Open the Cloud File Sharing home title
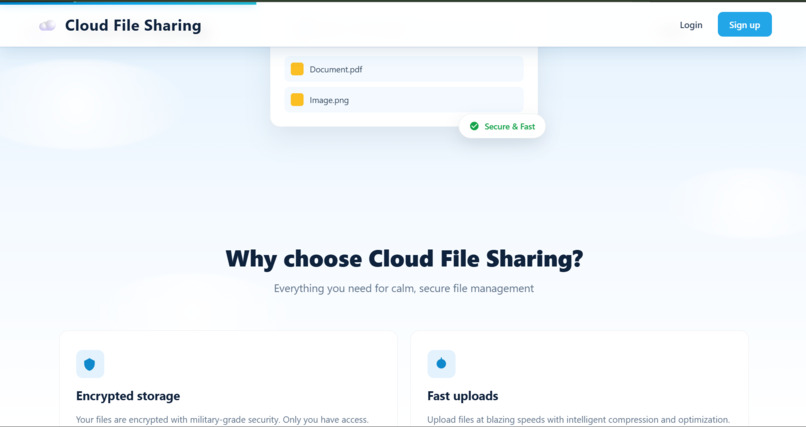 pyautogui.click(x=133, y=25)
